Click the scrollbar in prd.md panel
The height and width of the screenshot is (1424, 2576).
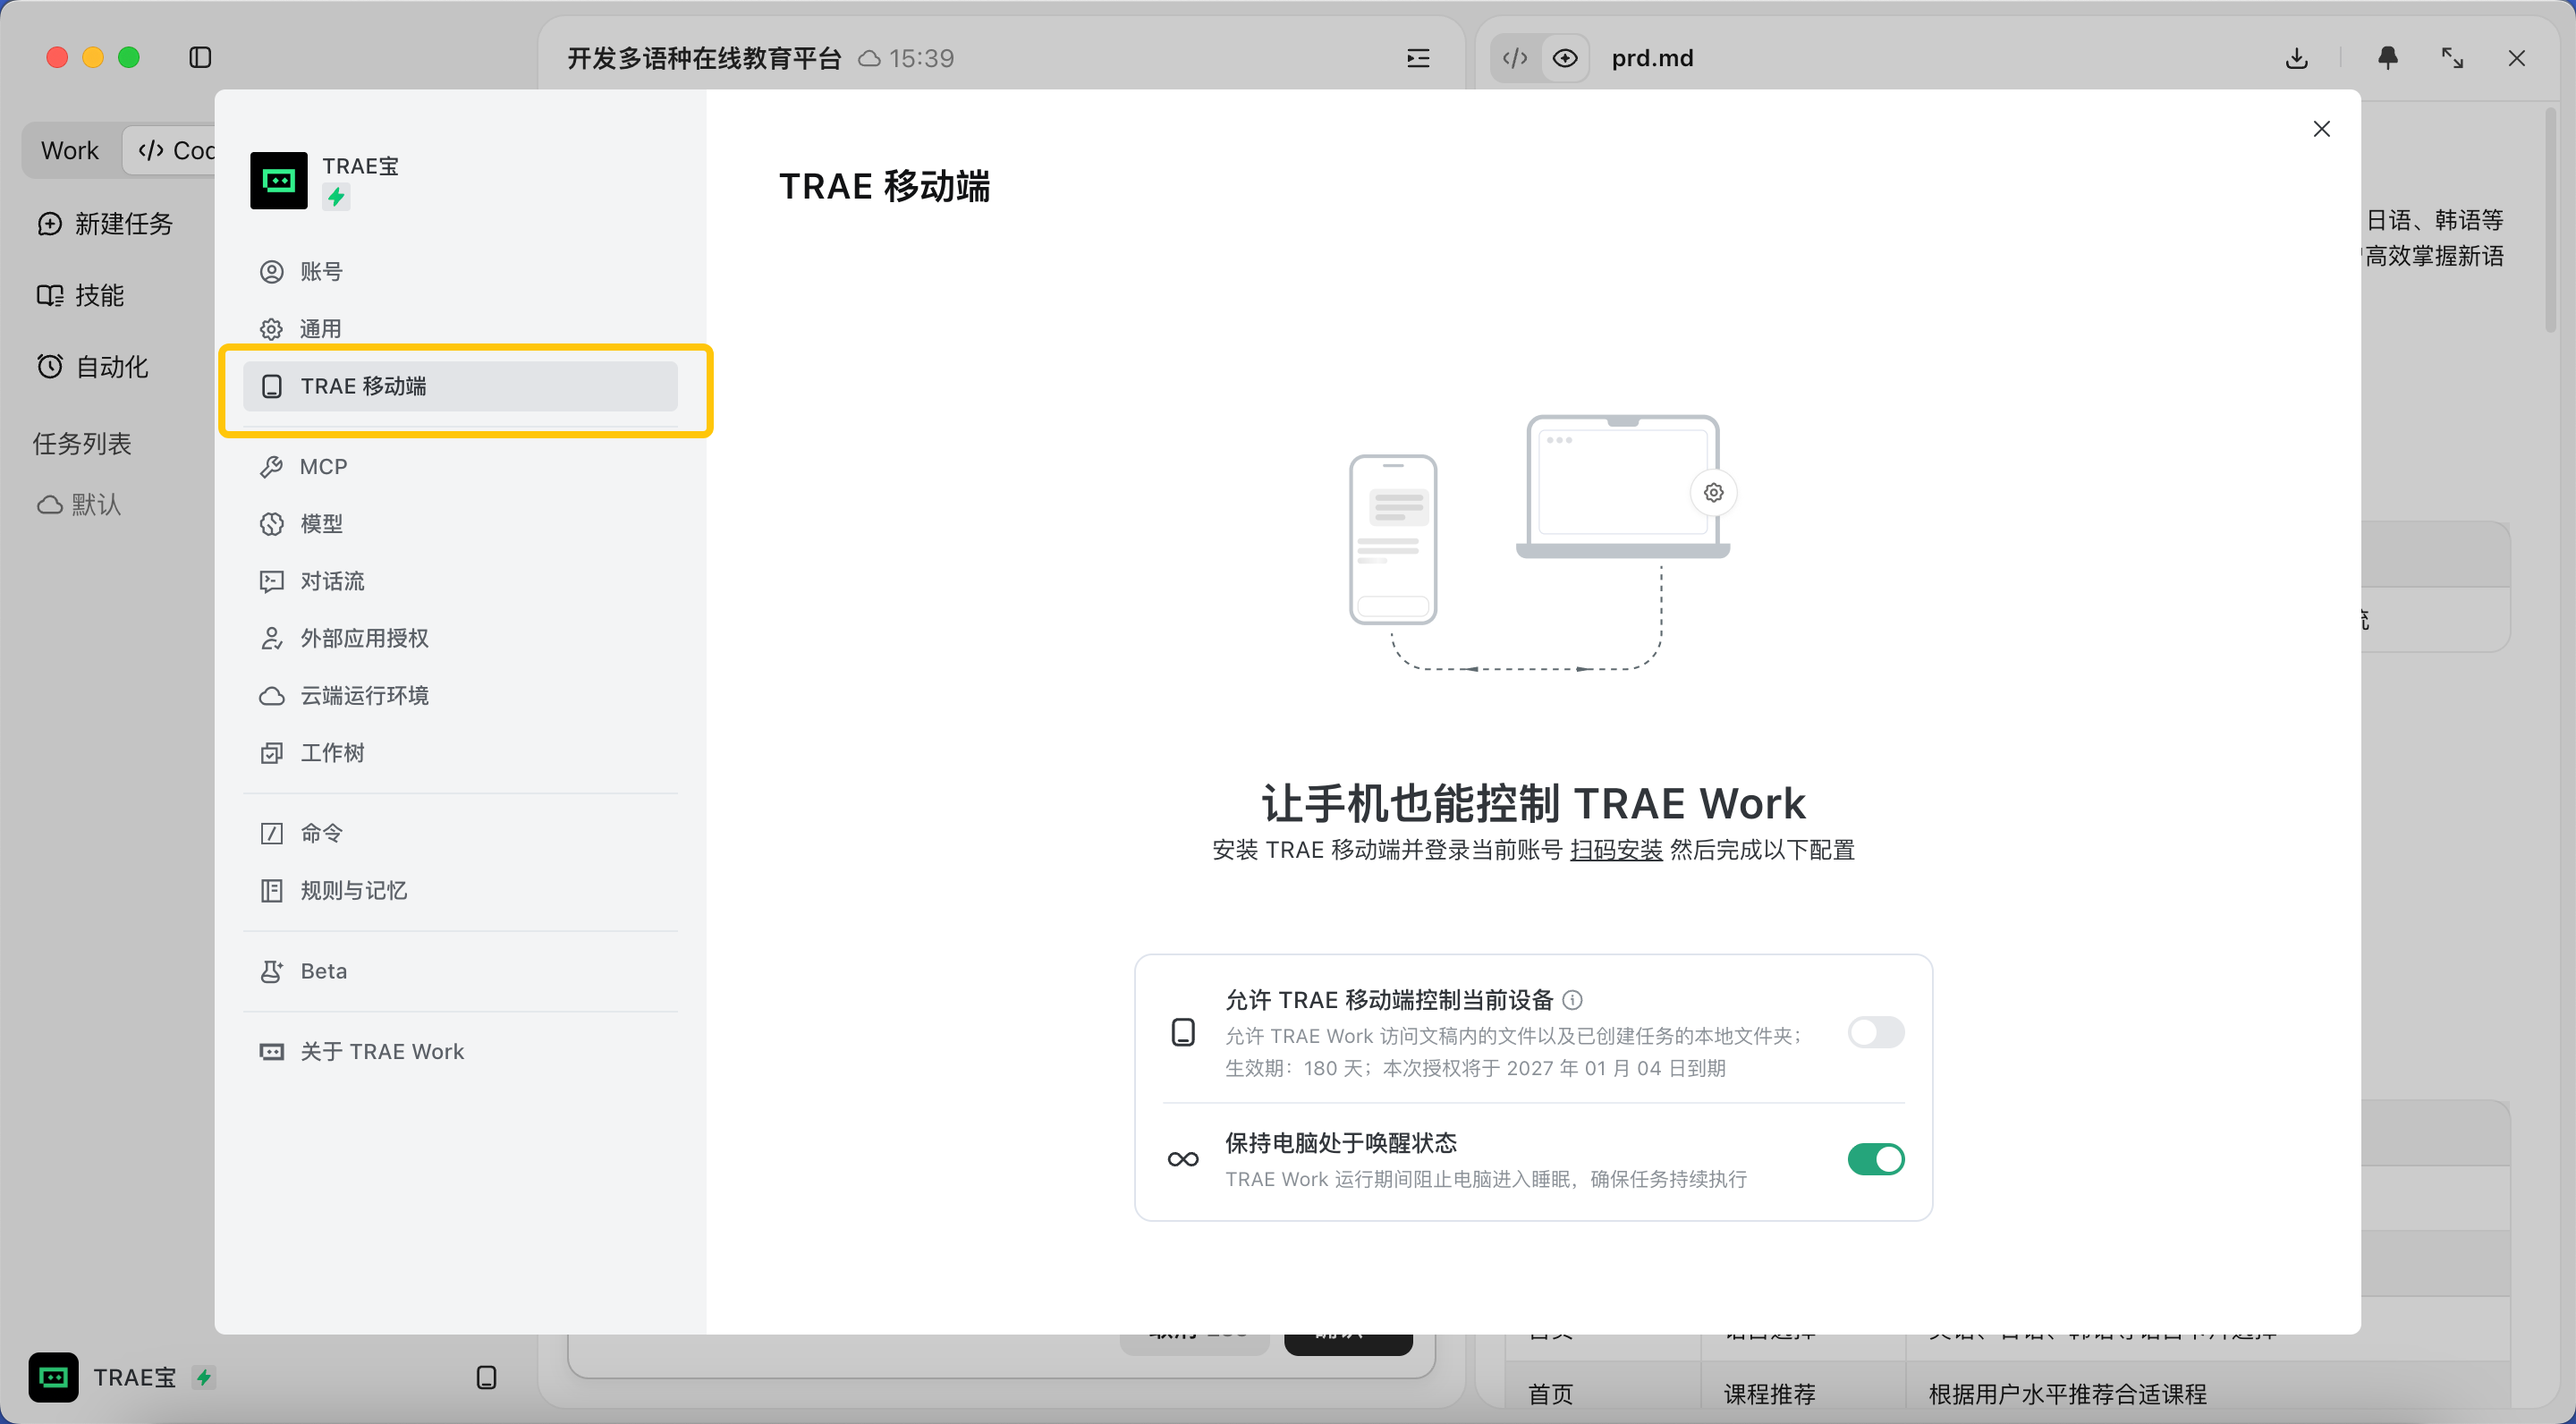2551,220
